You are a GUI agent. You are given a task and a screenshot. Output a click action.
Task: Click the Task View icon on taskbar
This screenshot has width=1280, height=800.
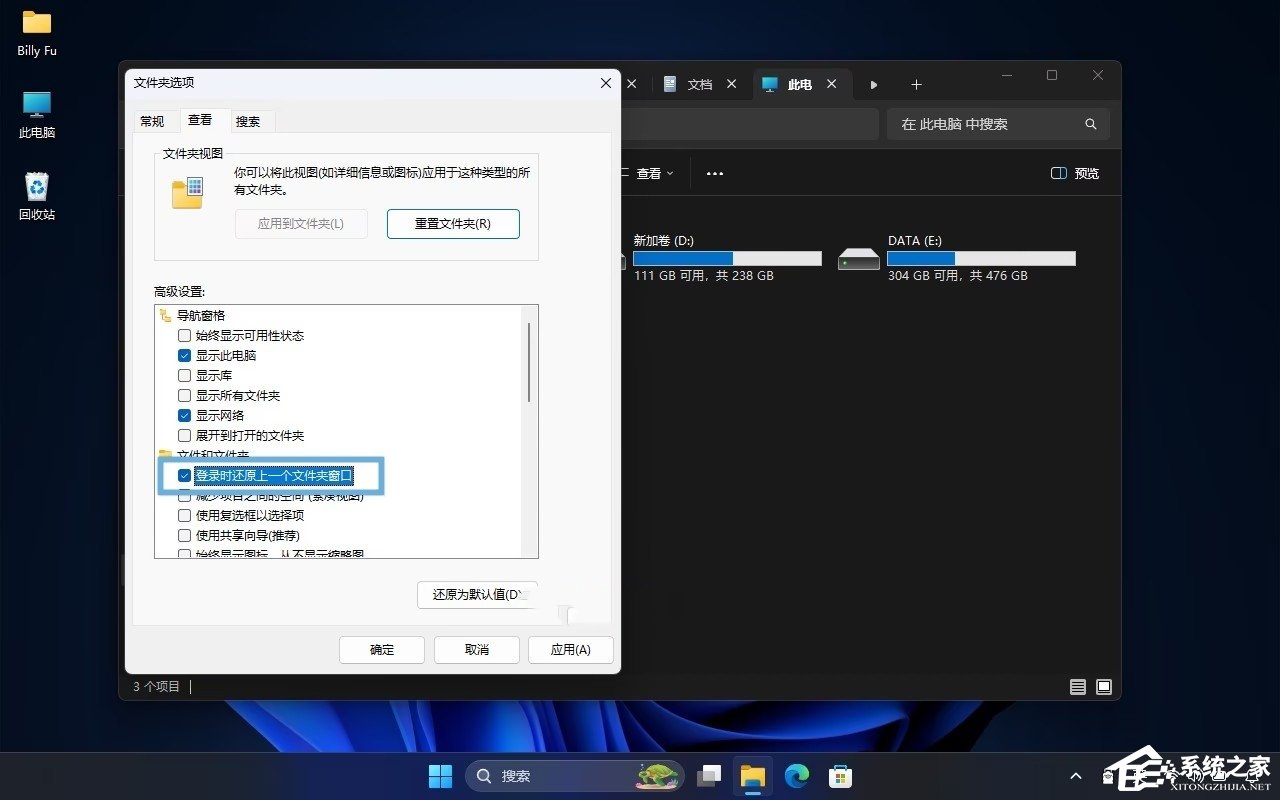(x=709, y=775)
